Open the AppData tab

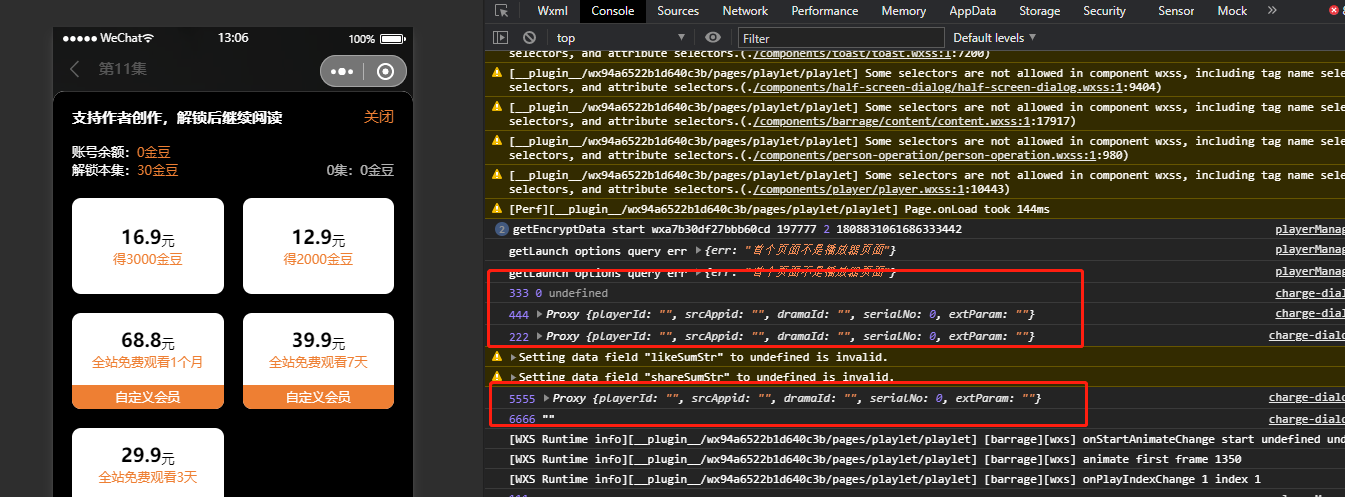click(x=973, y=11)
